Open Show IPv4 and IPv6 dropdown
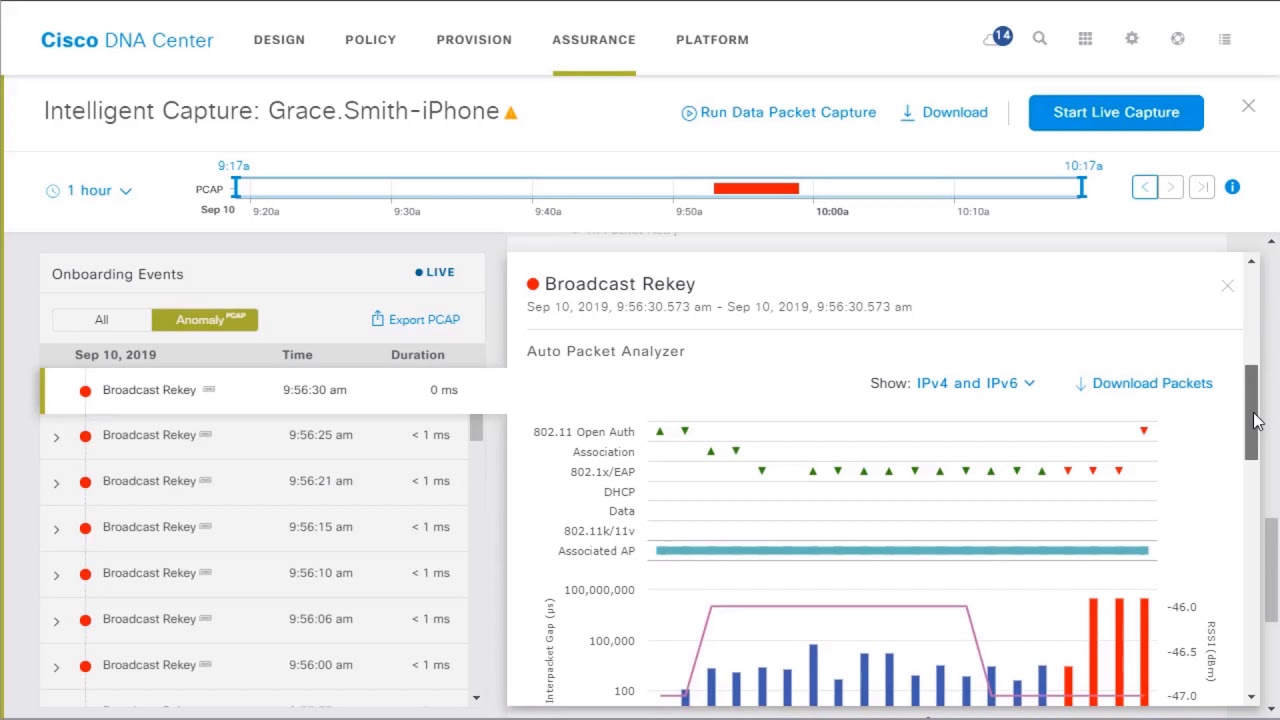Screen dimensions: 1280x720 coord(976,383)
